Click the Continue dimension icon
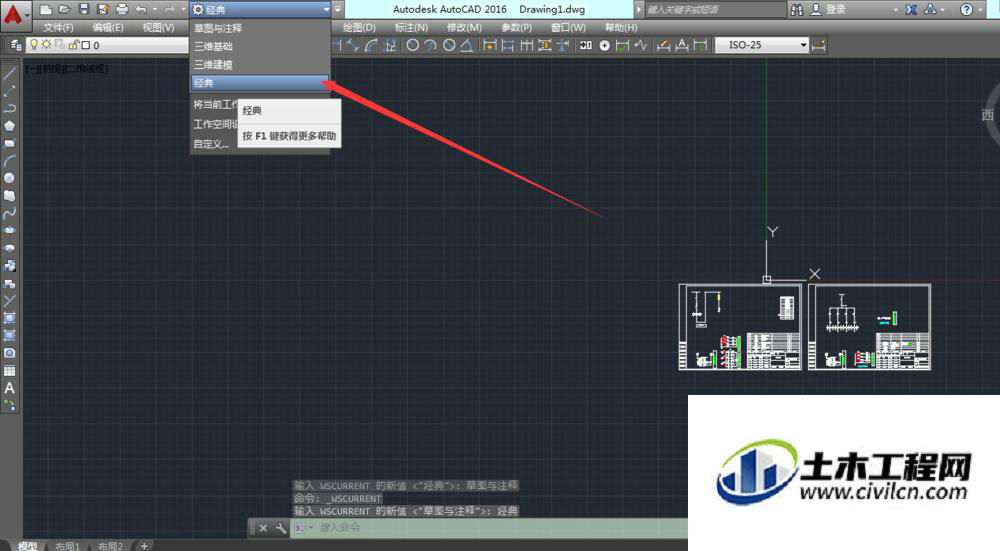Image resolution: width=1000 pixels, height=551 pixels. pos(526,45)
